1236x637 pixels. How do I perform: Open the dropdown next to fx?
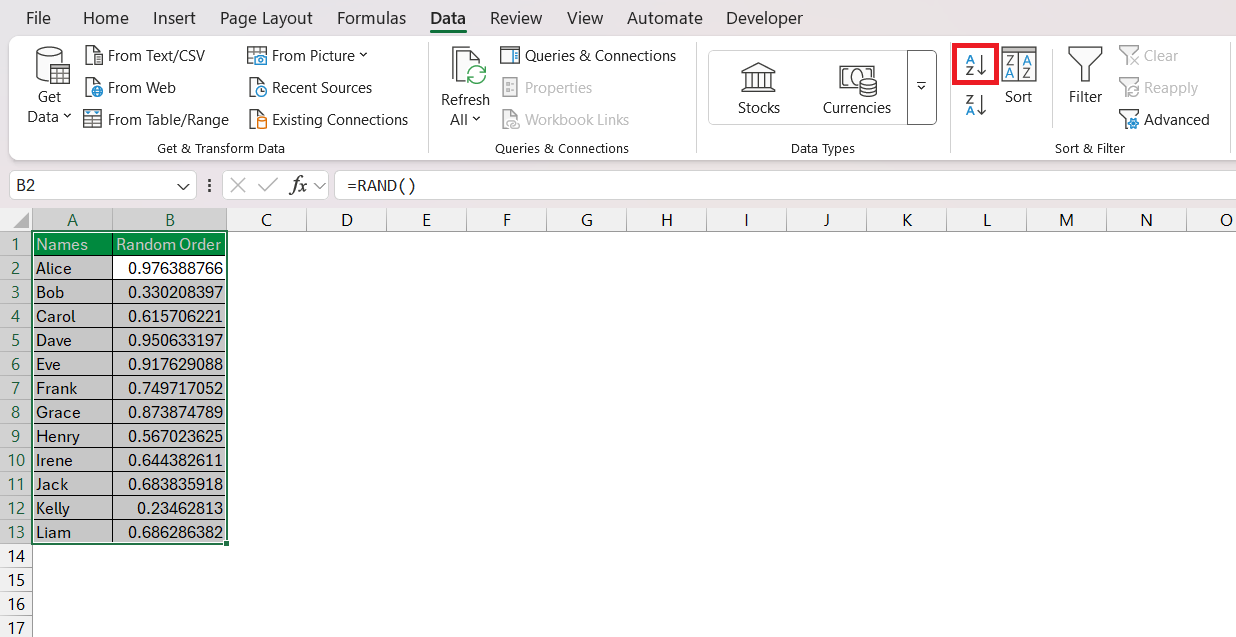coord(319,186)
